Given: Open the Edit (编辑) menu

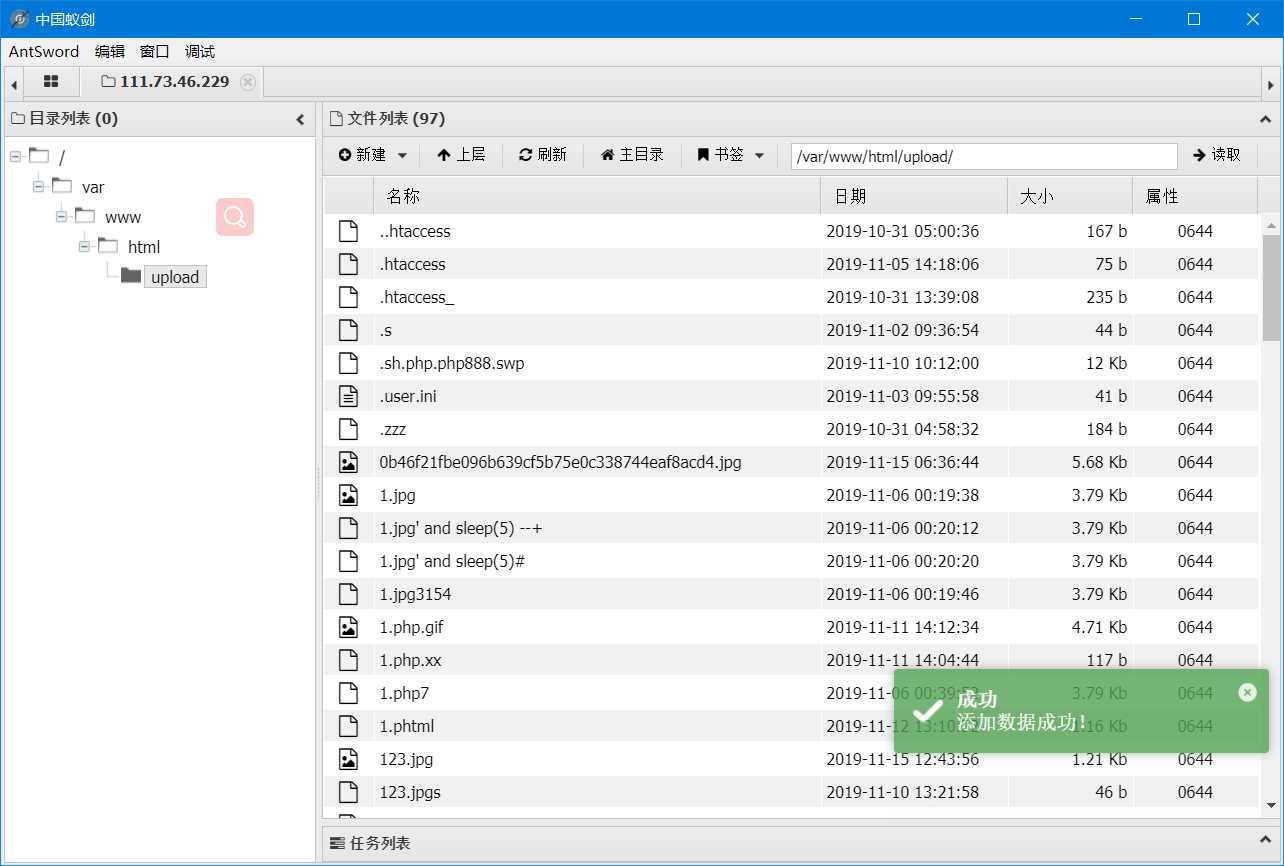Looking at the screenshot, I should 110,52.
